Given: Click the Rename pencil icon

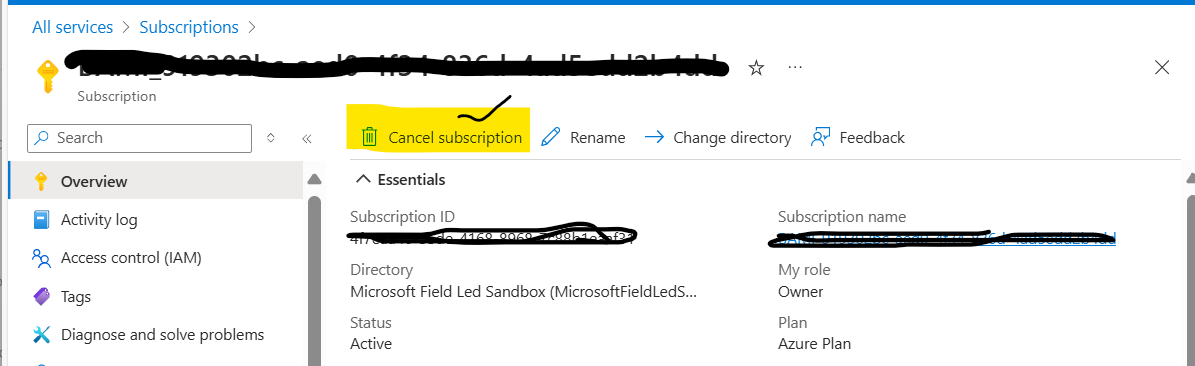Looking at the screenshot, I should pos(550,137).
